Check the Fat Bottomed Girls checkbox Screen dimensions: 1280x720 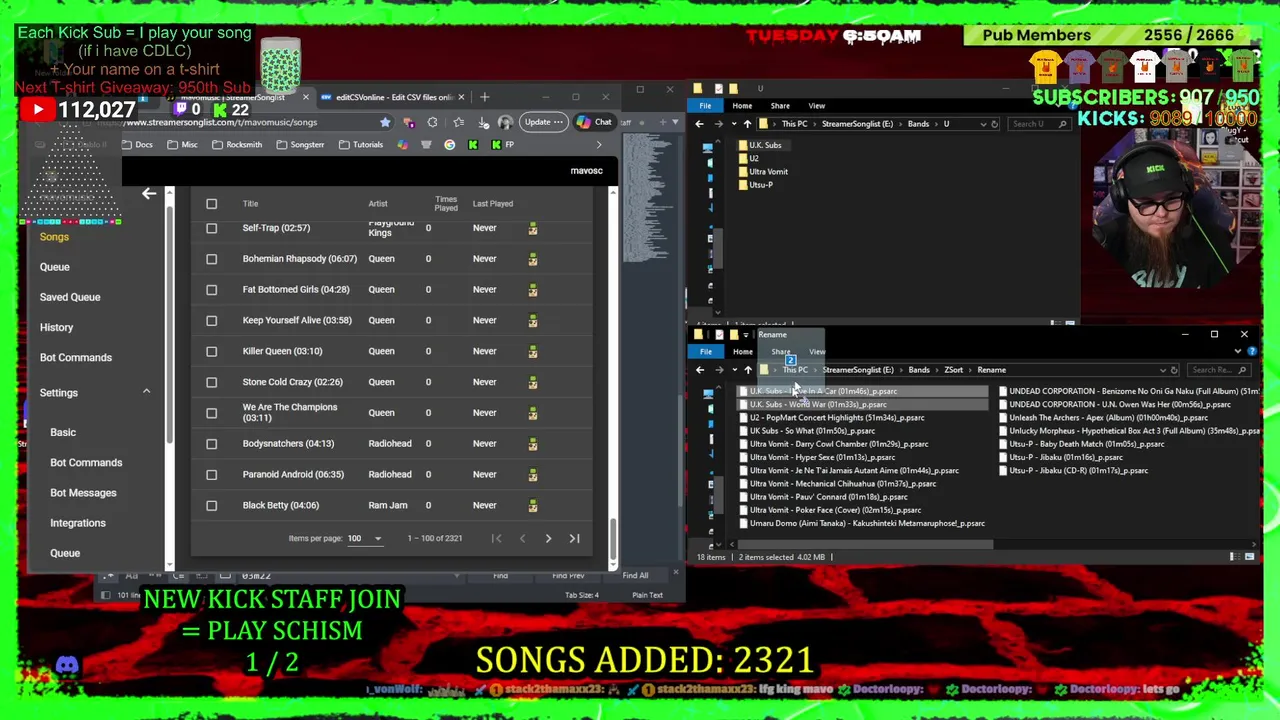coord(211,290)
